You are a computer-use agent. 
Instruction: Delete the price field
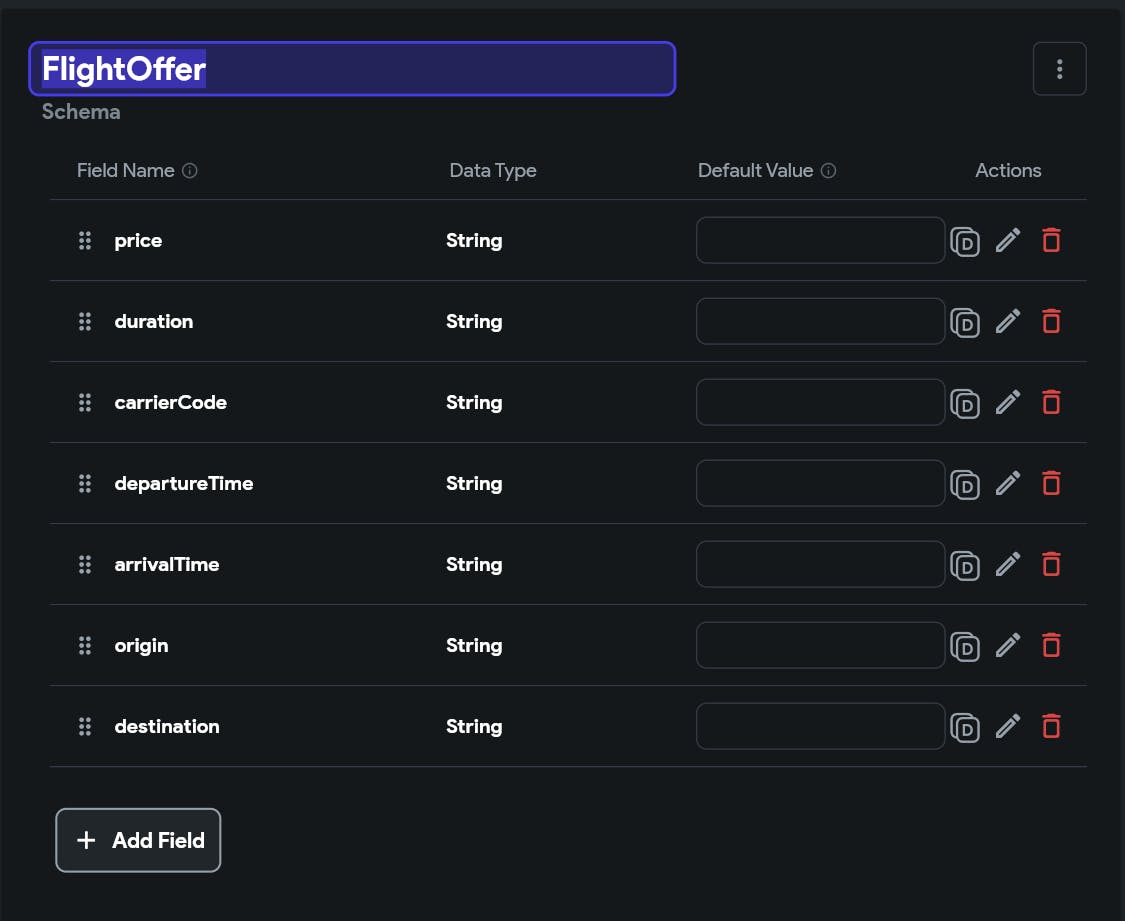(1051, 241)
